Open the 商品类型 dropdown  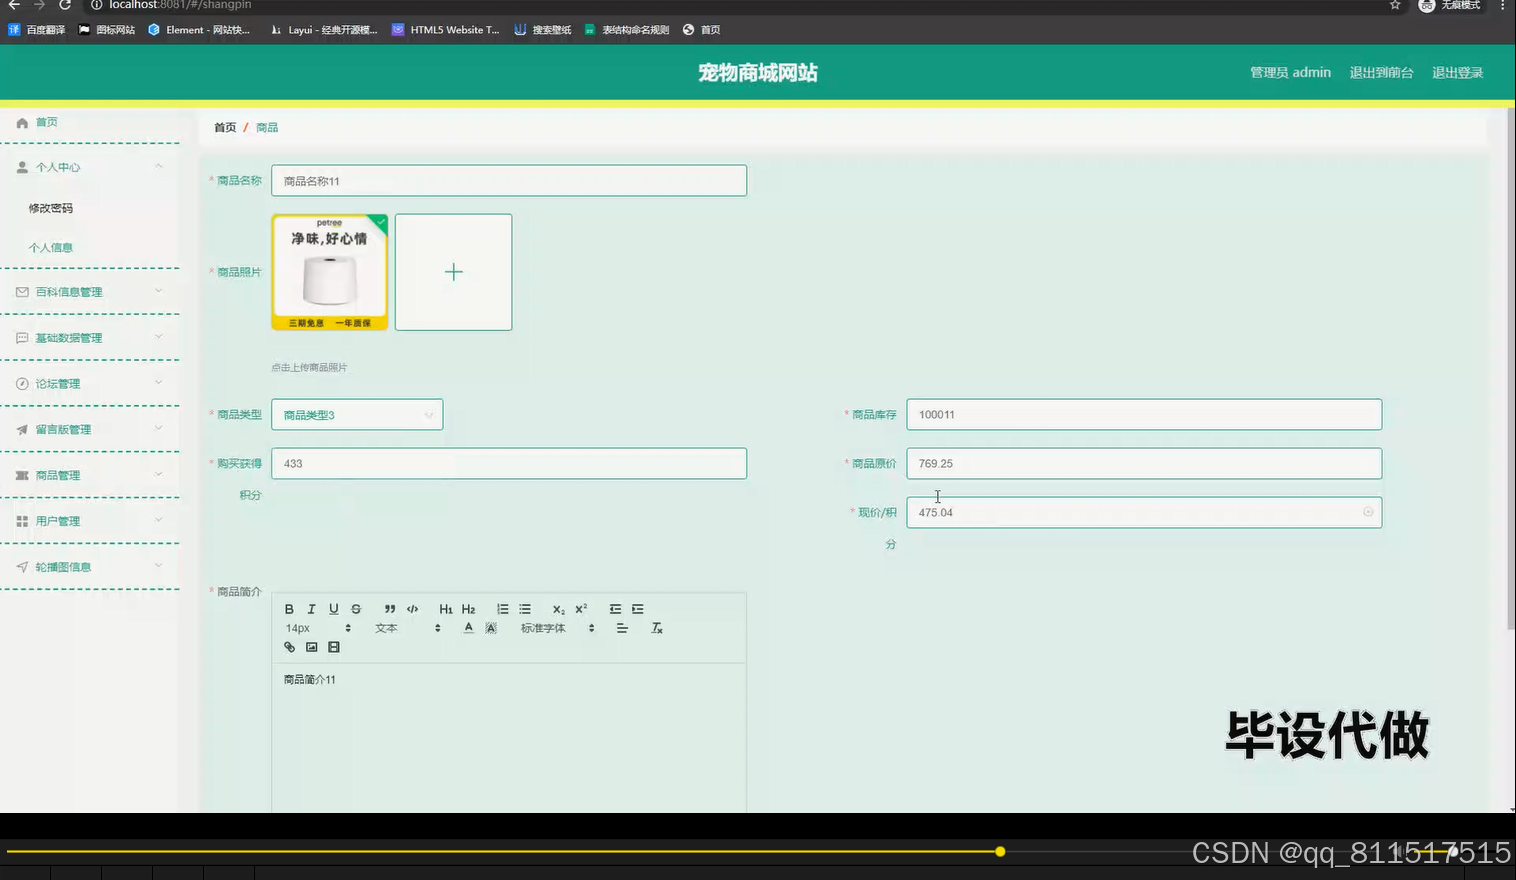pyautogui.click(x=357, y=415)
